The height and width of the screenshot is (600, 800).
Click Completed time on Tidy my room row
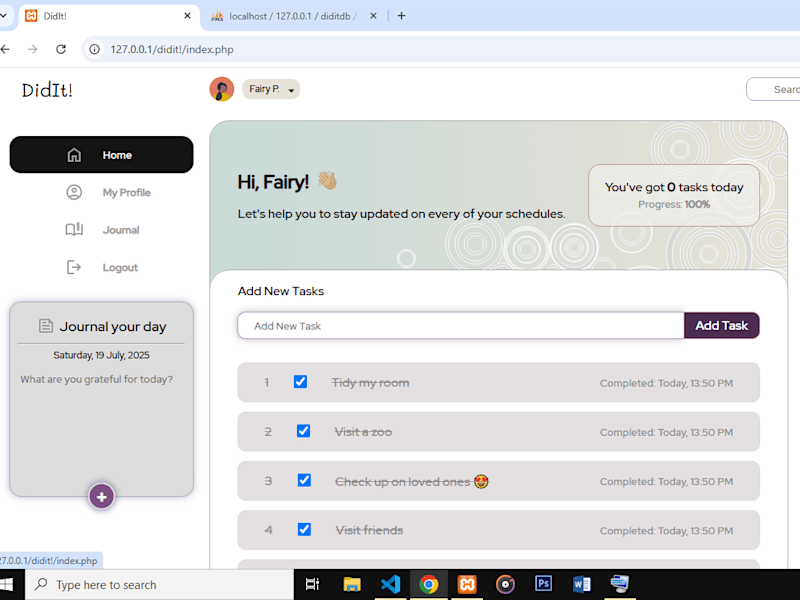pyautogui.click(x=666, y=383)
